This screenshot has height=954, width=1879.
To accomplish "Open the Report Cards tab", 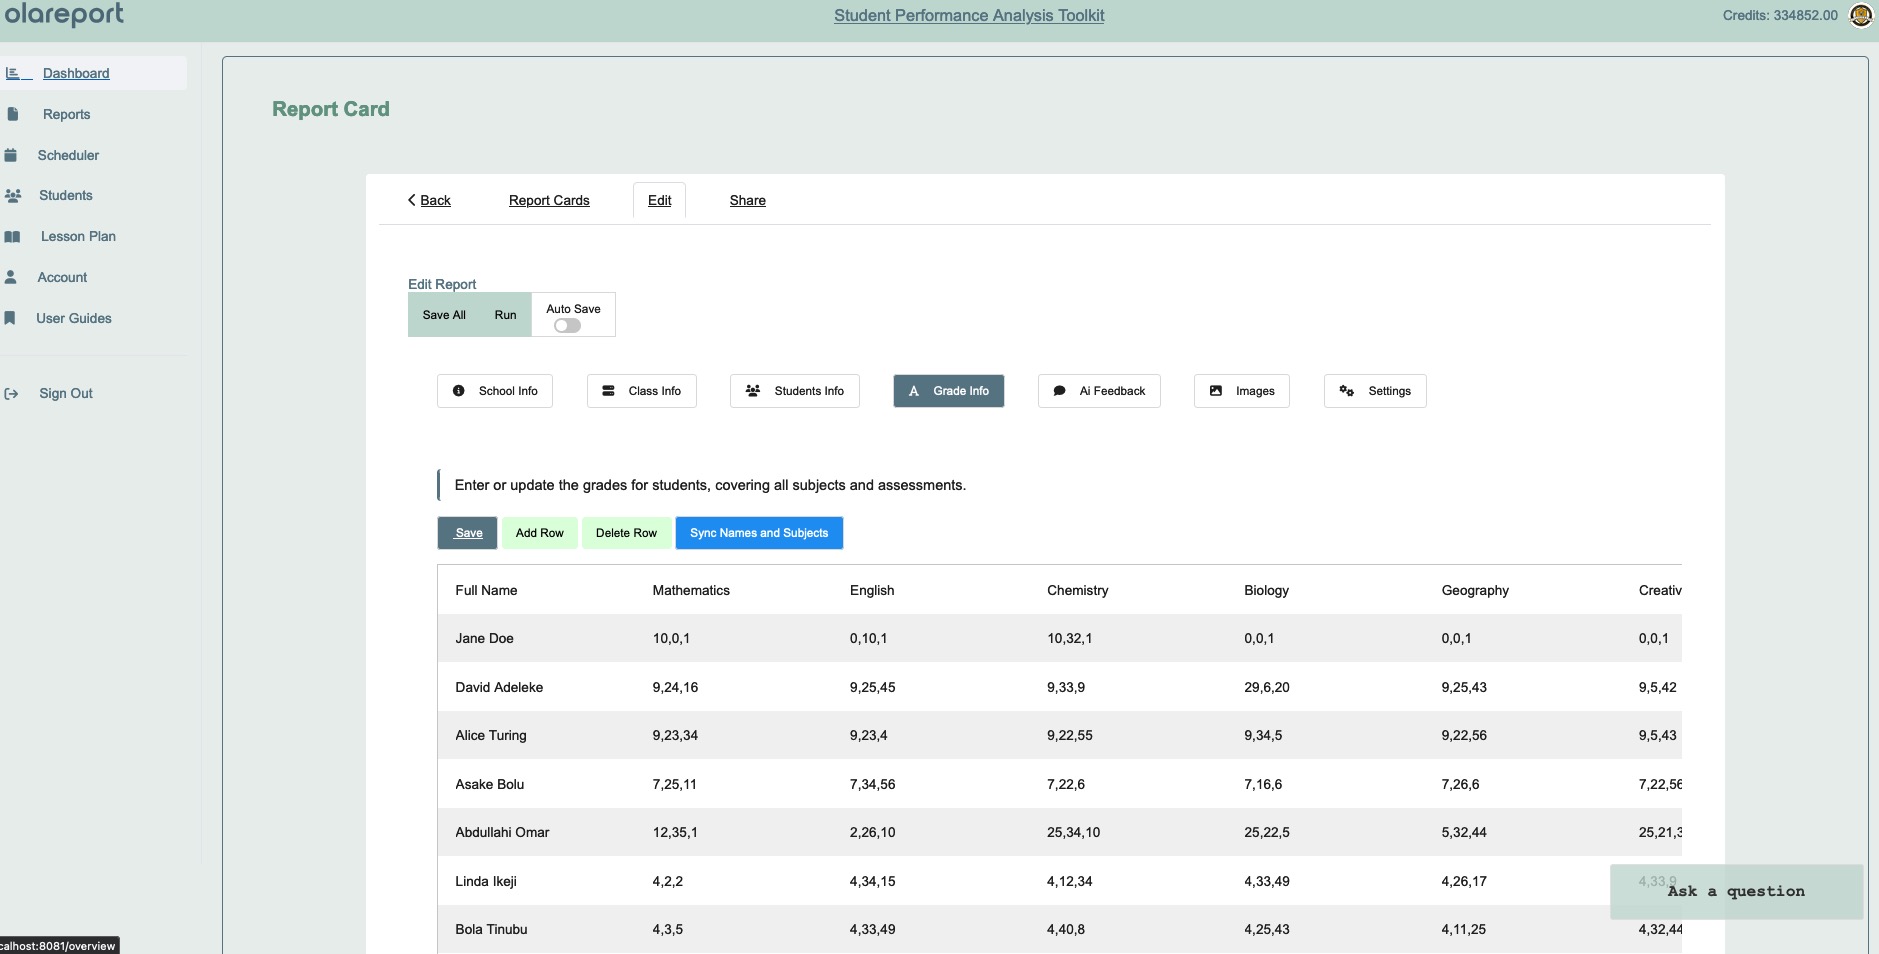I will (x=549, y=200).
